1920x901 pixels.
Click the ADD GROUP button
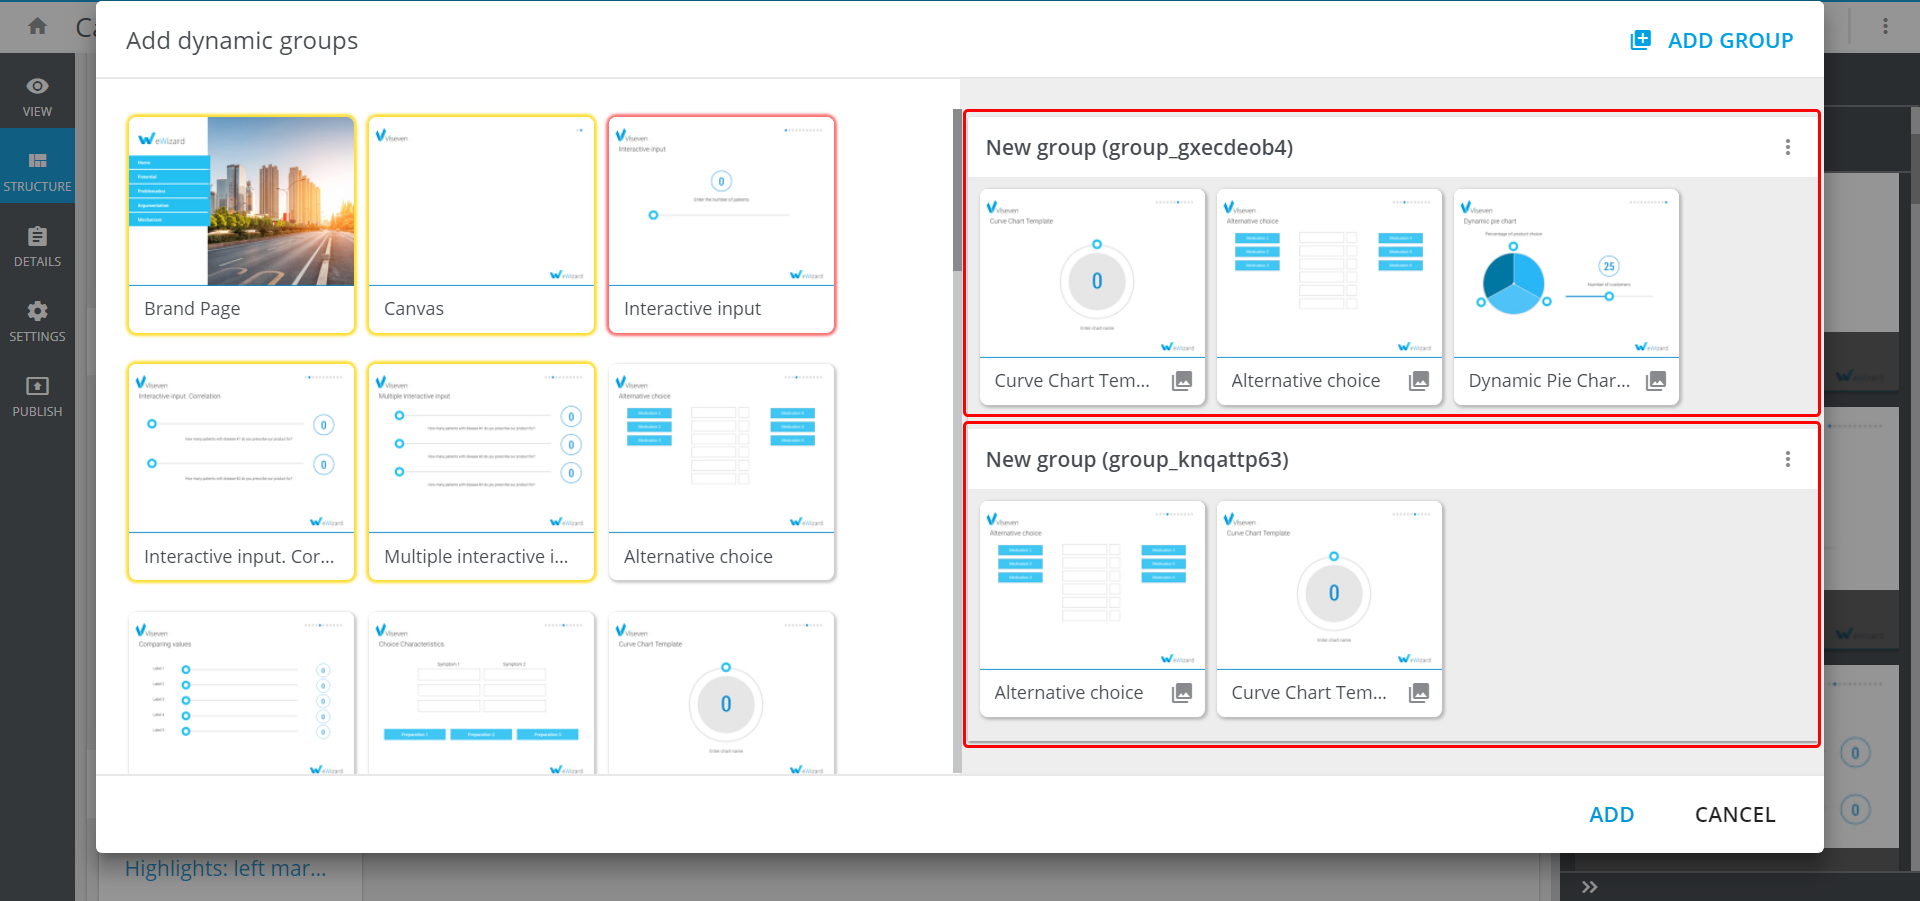[x=1712, y=41]
